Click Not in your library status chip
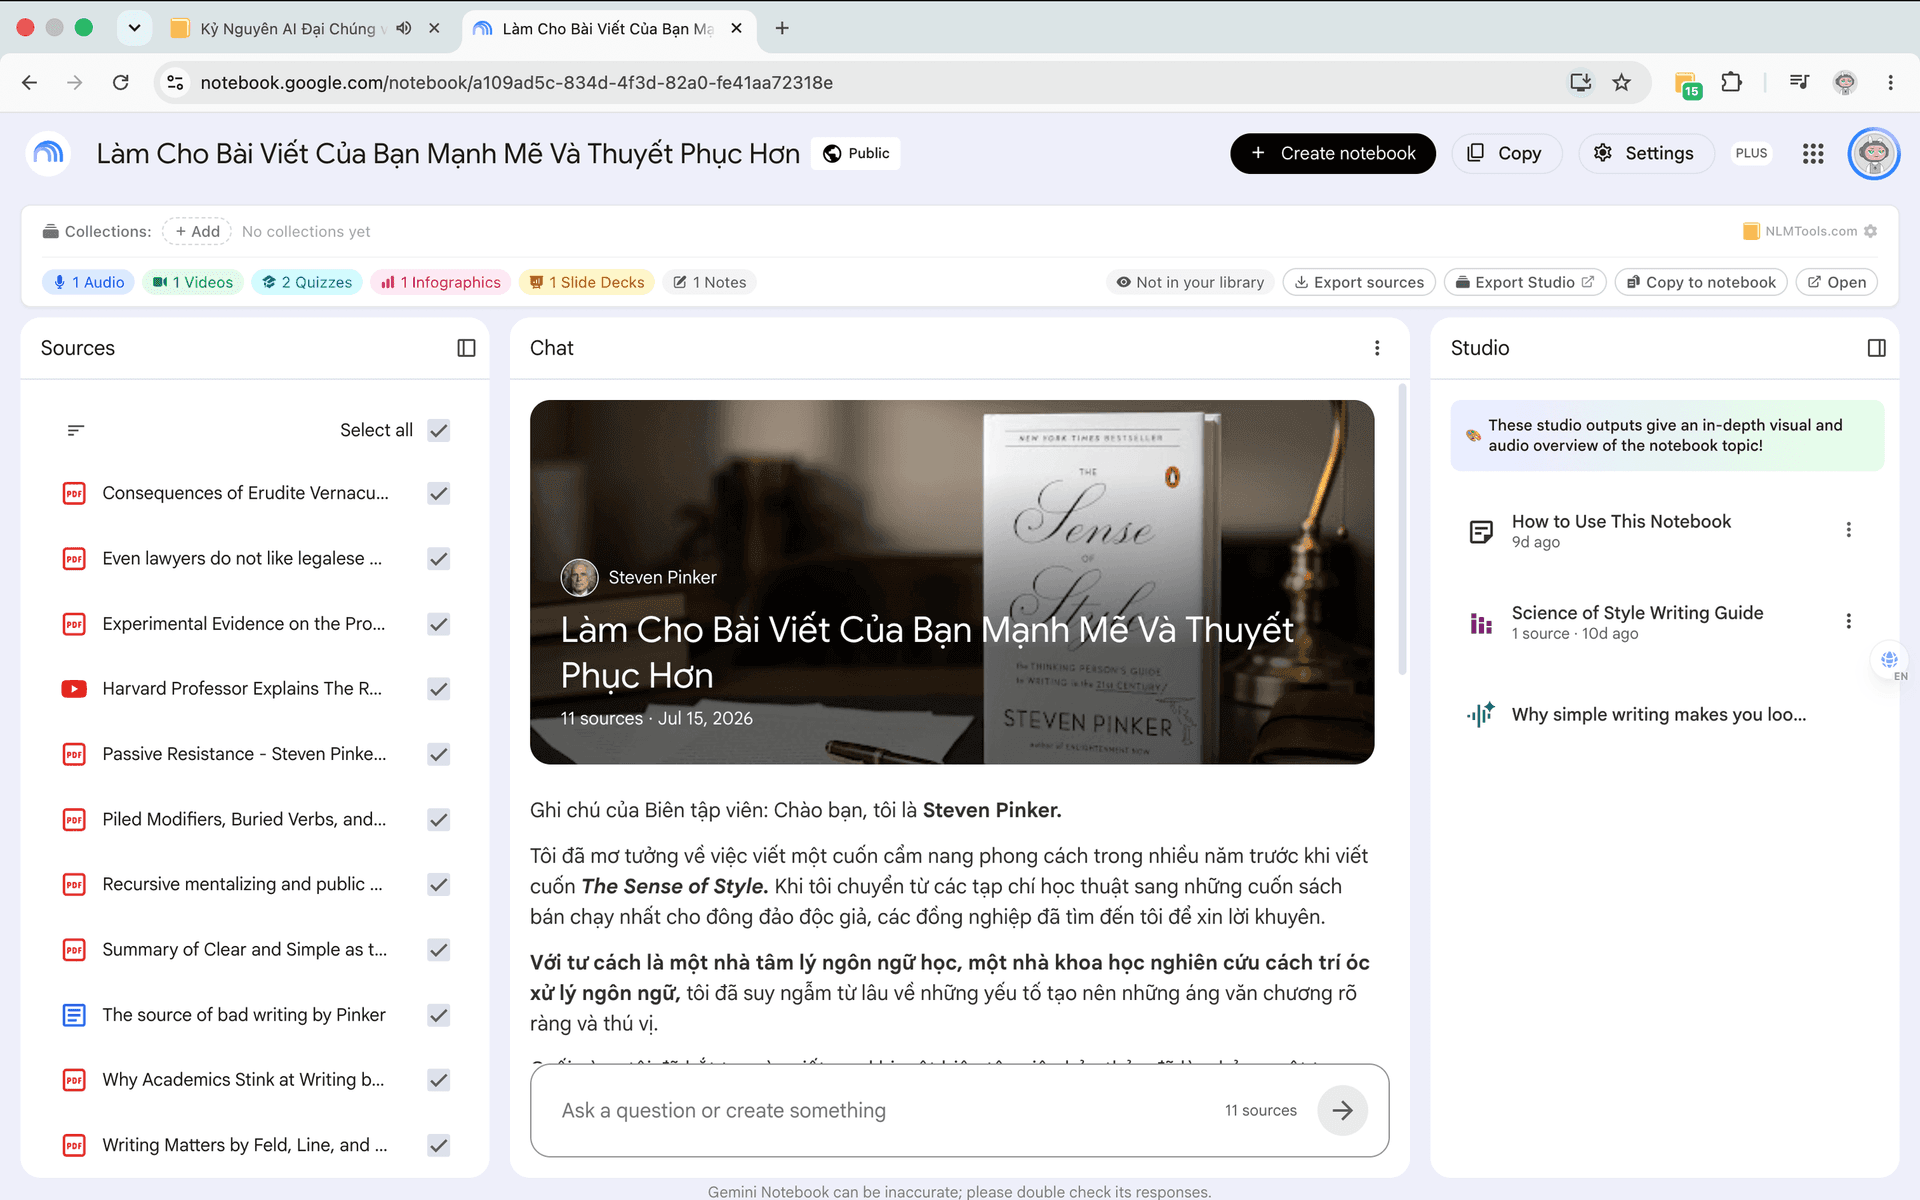This screenshot has width=1920, height=1200. click(x=1190, y=282)
